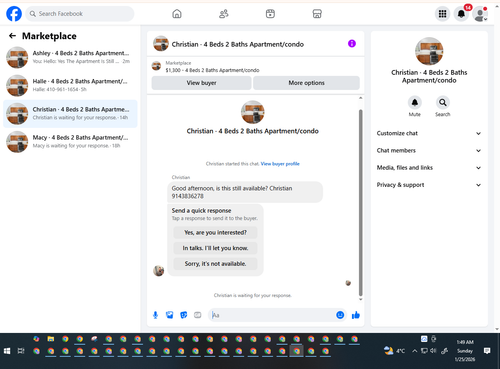Choose a GIF icon in composer
Image resolution: width=500 pixels, height=369 pixels.
coord(198,315)
